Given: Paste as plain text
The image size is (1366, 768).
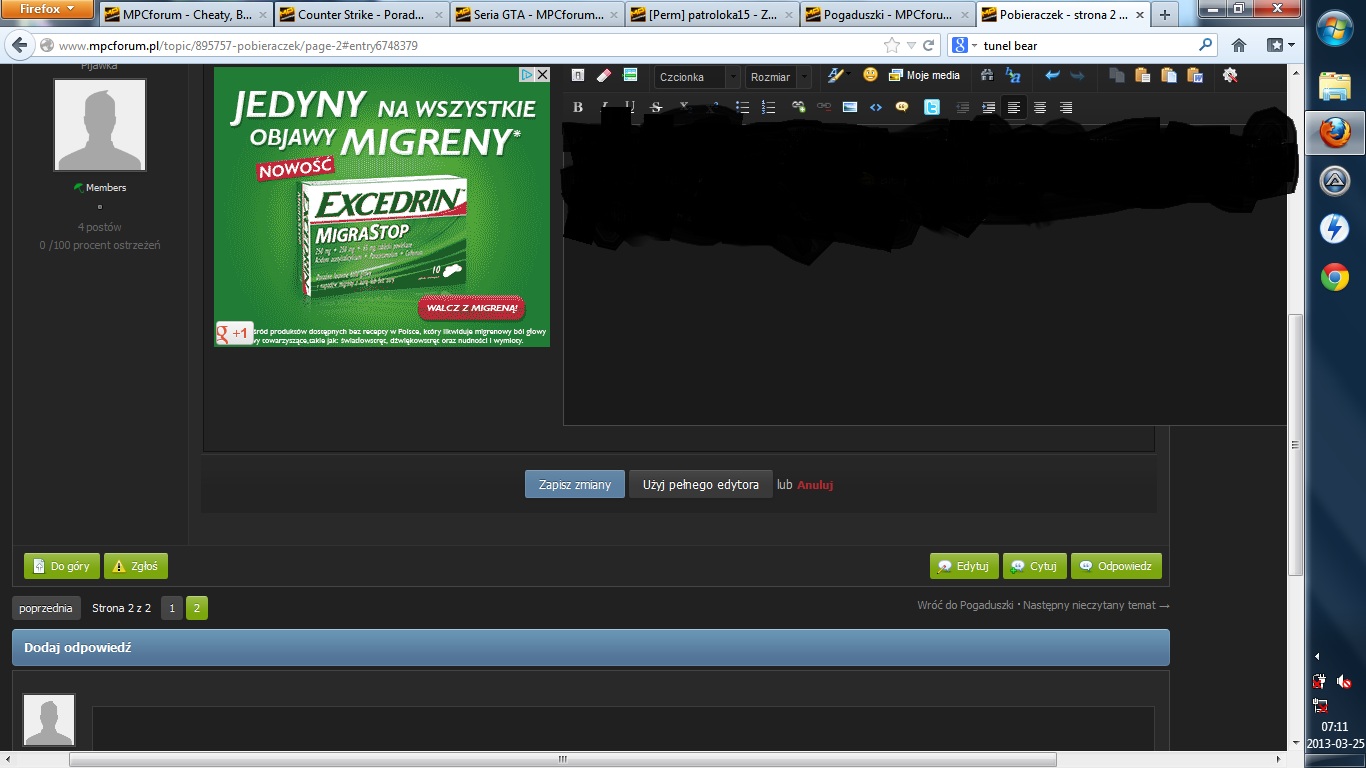Looking at the screenshot, I should tap(1168, 75).
